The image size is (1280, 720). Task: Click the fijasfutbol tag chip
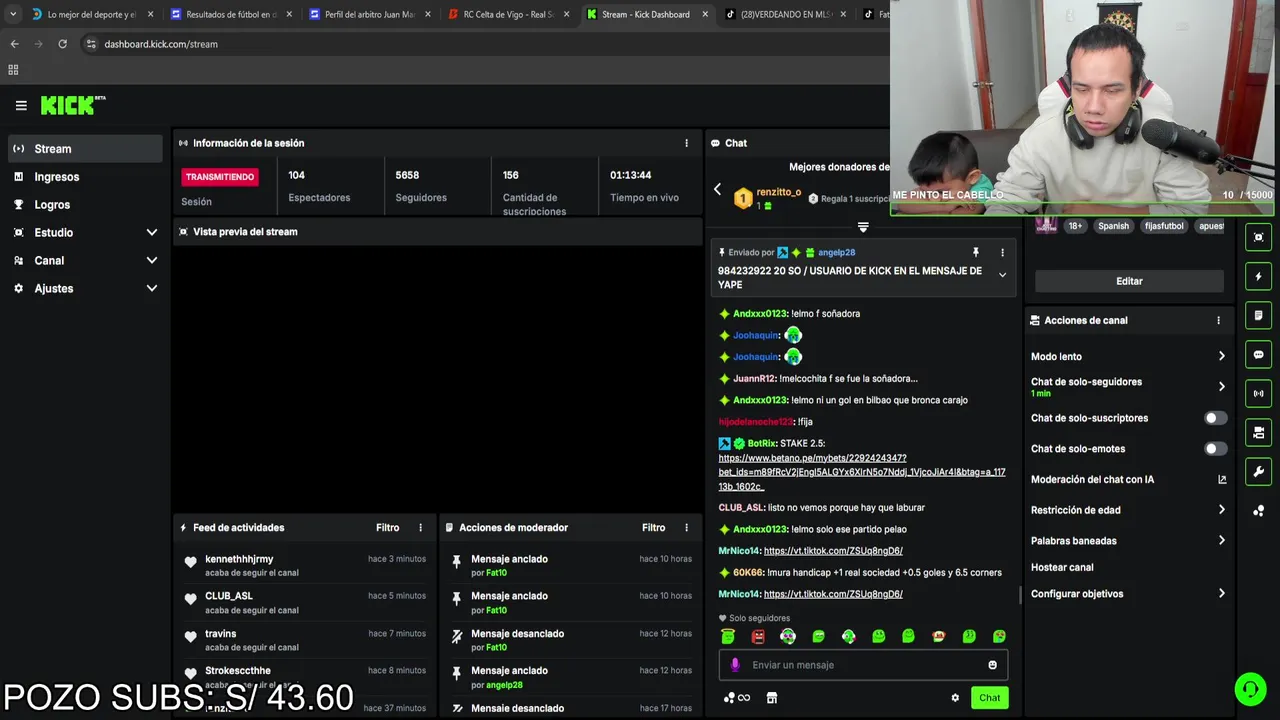click(x=1164, y=226)
